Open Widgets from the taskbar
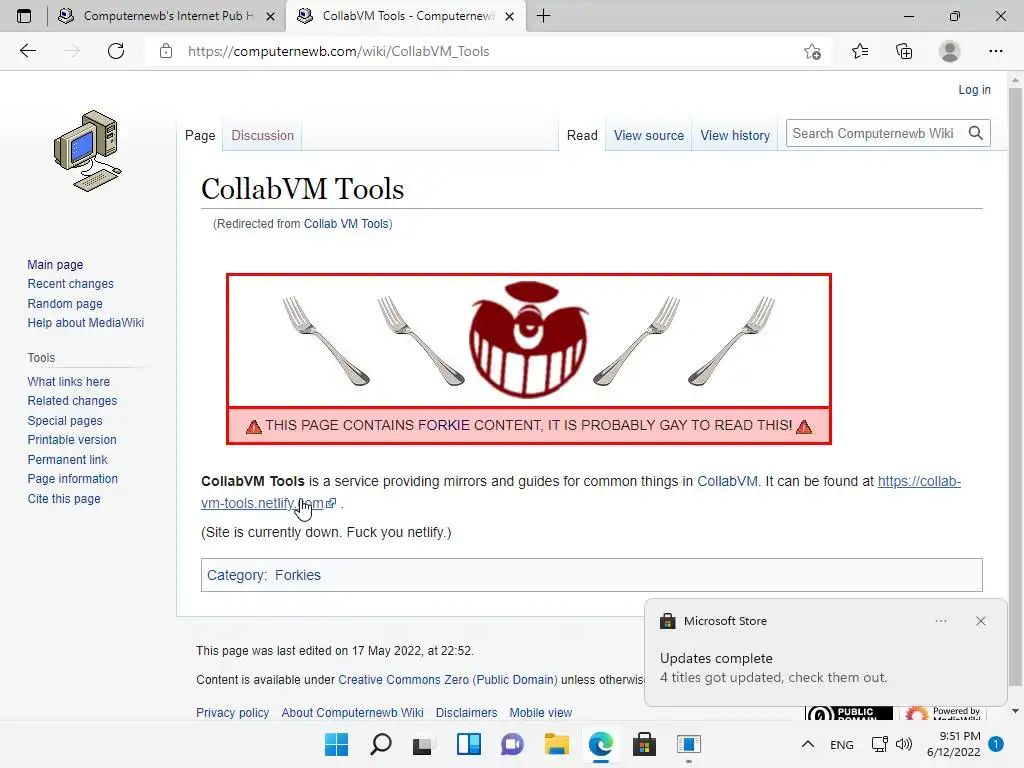 click(468, 744)
